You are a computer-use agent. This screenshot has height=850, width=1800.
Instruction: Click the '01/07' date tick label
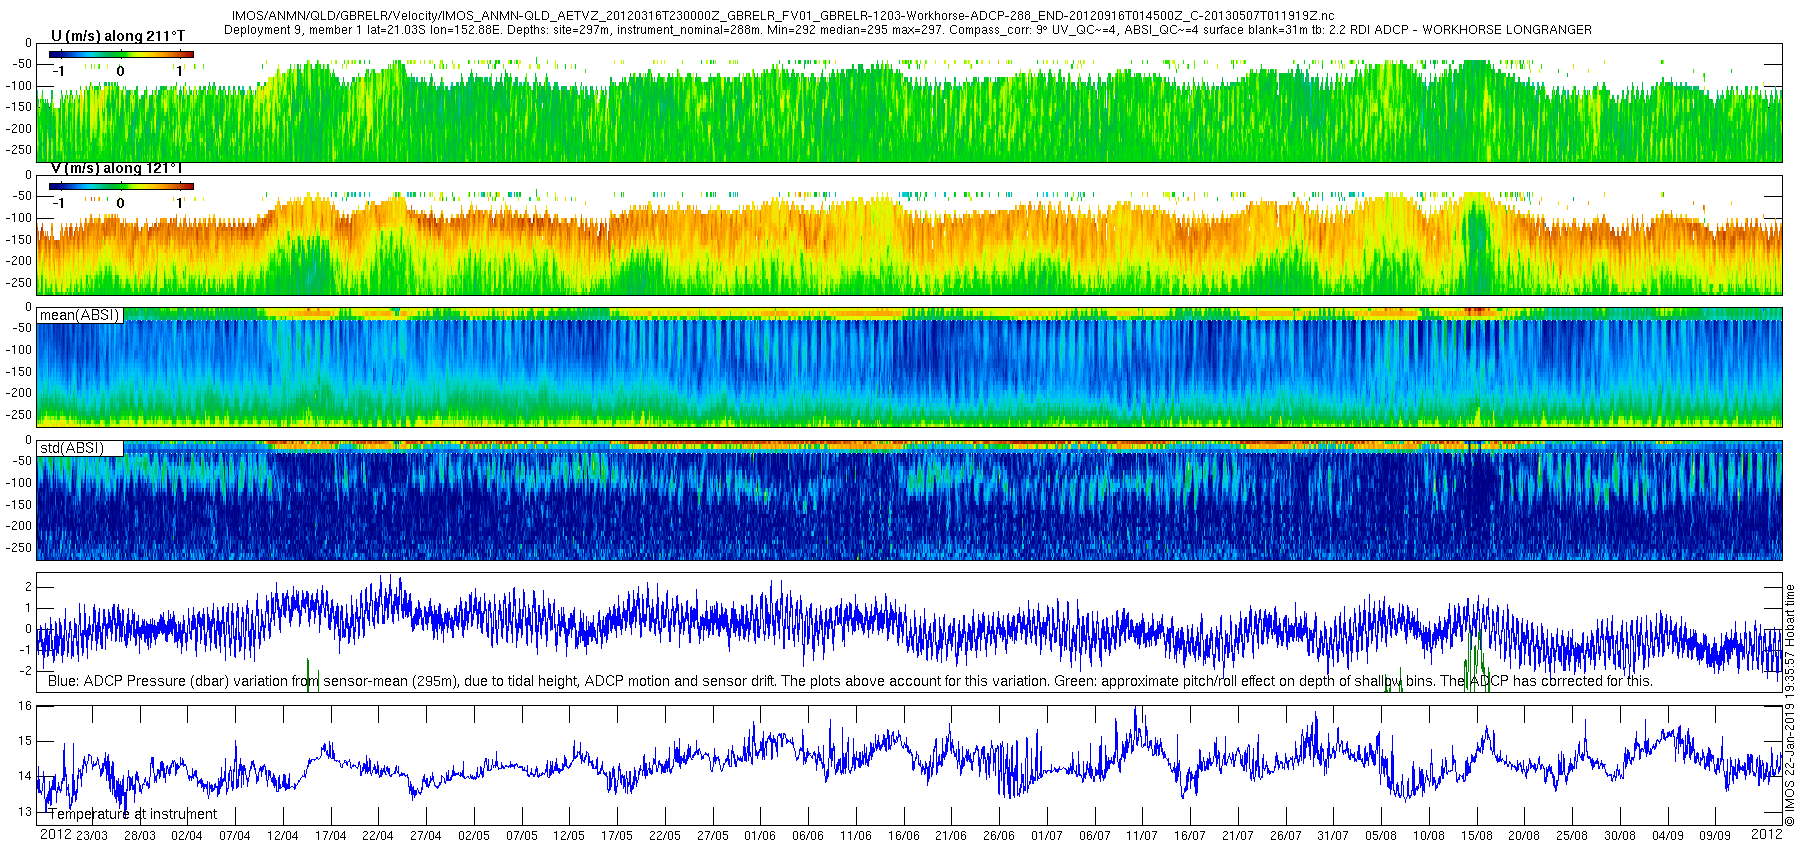(x=1047, y=836)
